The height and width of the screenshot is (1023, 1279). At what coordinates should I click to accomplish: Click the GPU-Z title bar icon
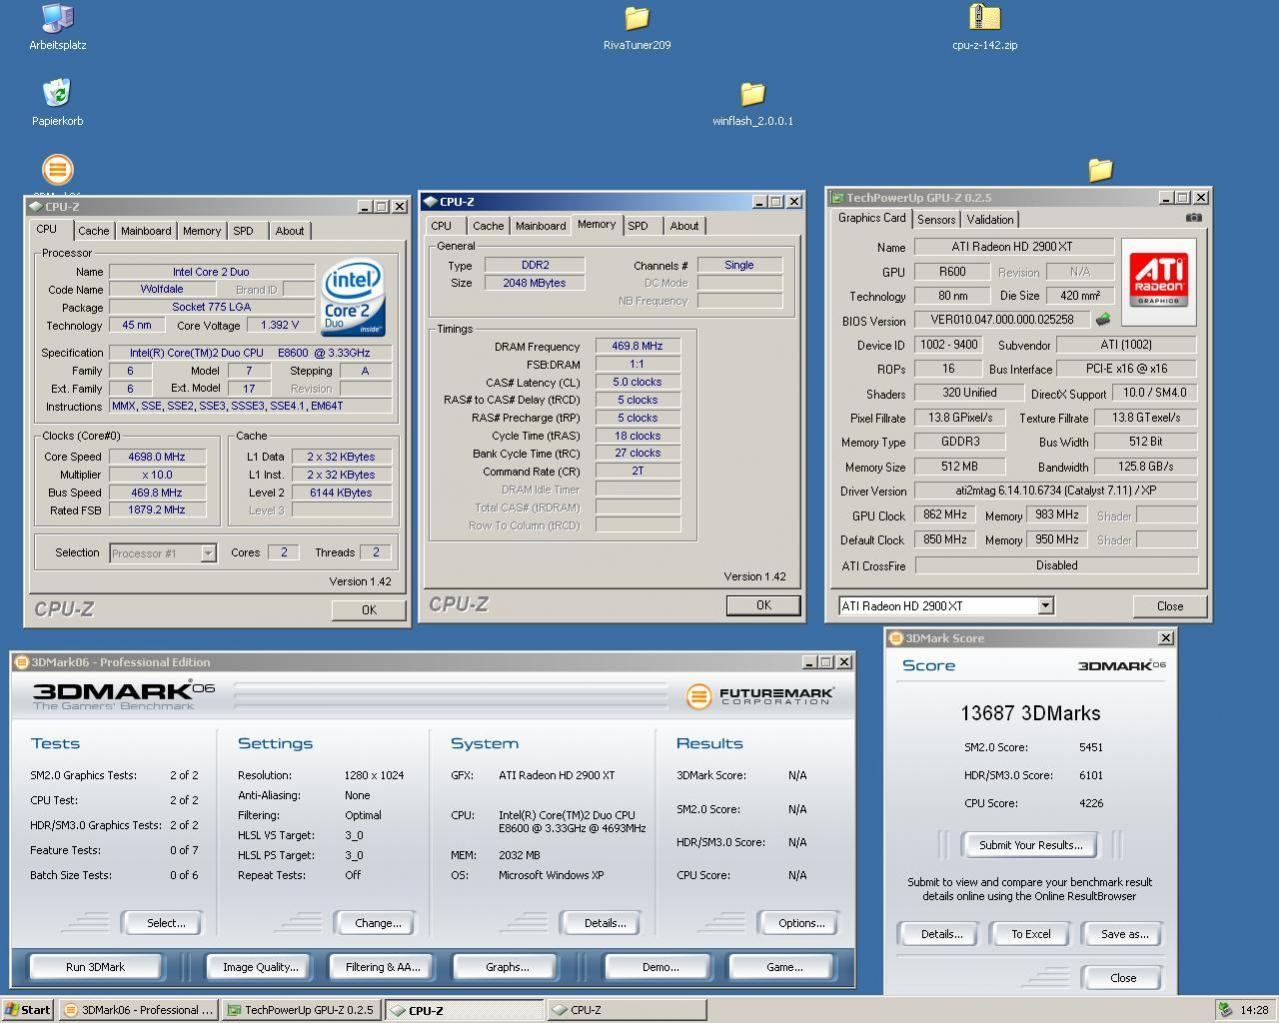tap(837, 198)
